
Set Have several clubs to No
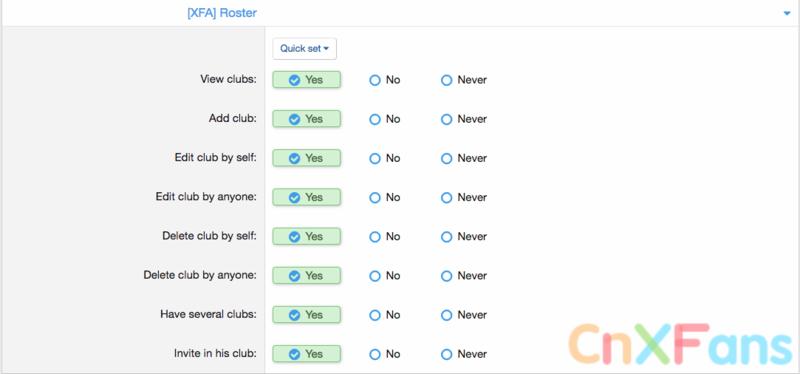[x=385, y=315]
